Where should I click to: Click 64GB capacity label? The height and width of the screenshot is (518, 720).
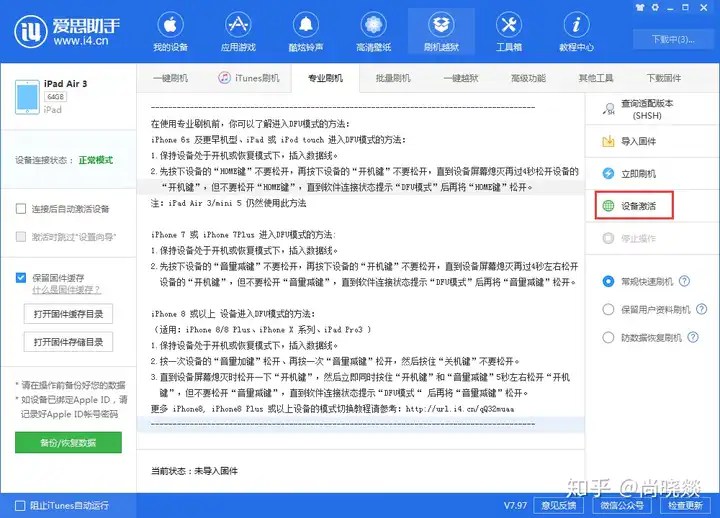click(56, 97)
